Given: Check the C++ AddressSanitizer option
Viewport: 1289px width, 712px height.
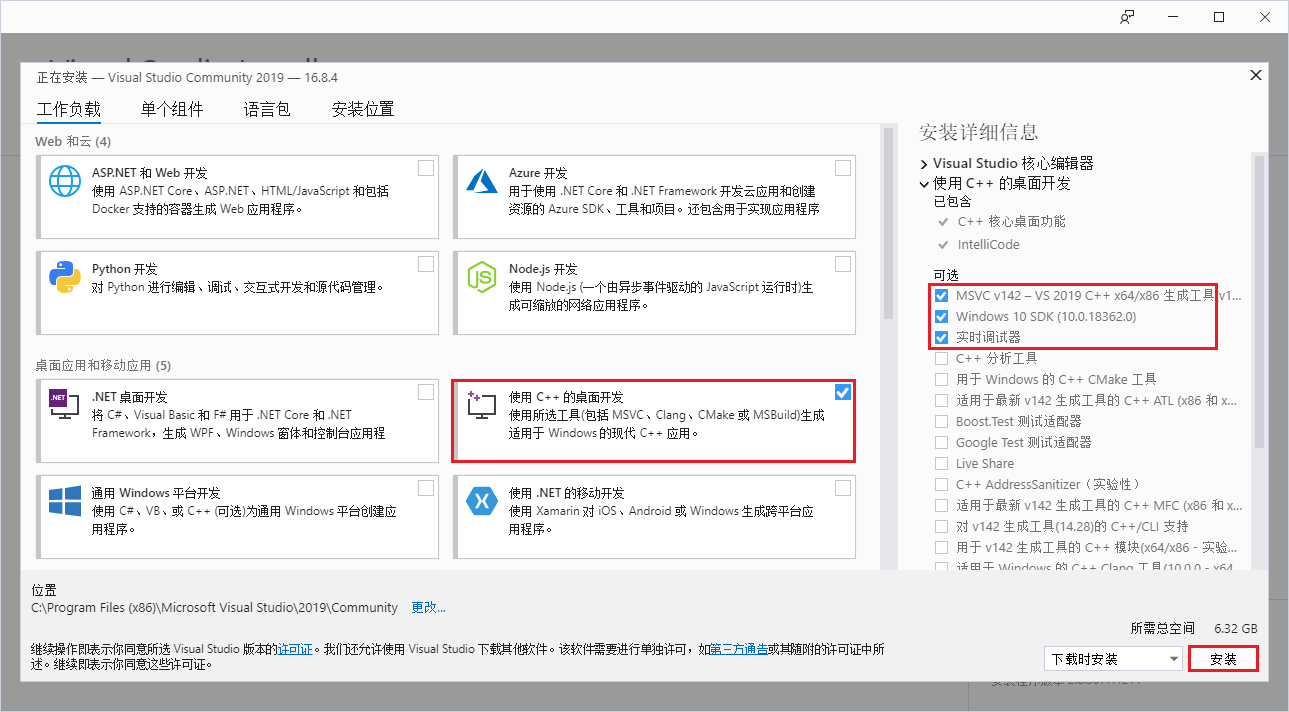Looking at the screenshot, I should click(x=941, y=484).
